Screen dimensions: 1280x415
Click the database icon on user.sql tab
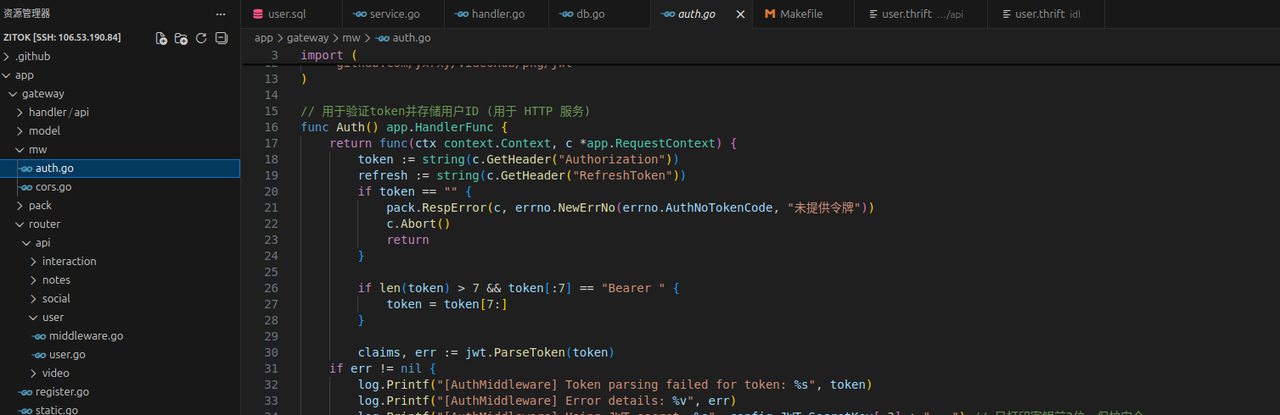[x=258, y=14]
